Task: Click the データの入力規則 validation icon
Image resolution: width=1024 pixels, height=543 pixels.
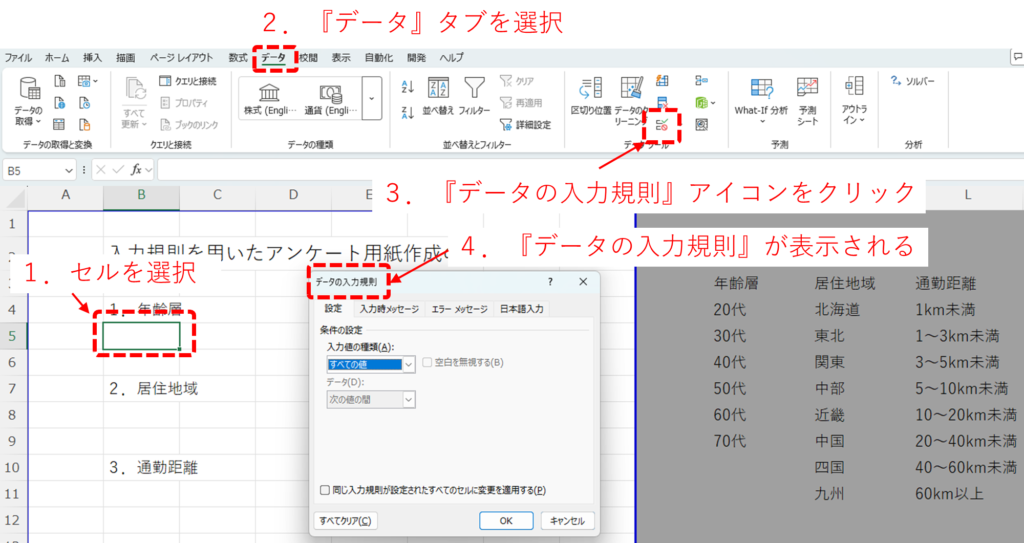Action: pyautogui.click(x=662, y=125)
